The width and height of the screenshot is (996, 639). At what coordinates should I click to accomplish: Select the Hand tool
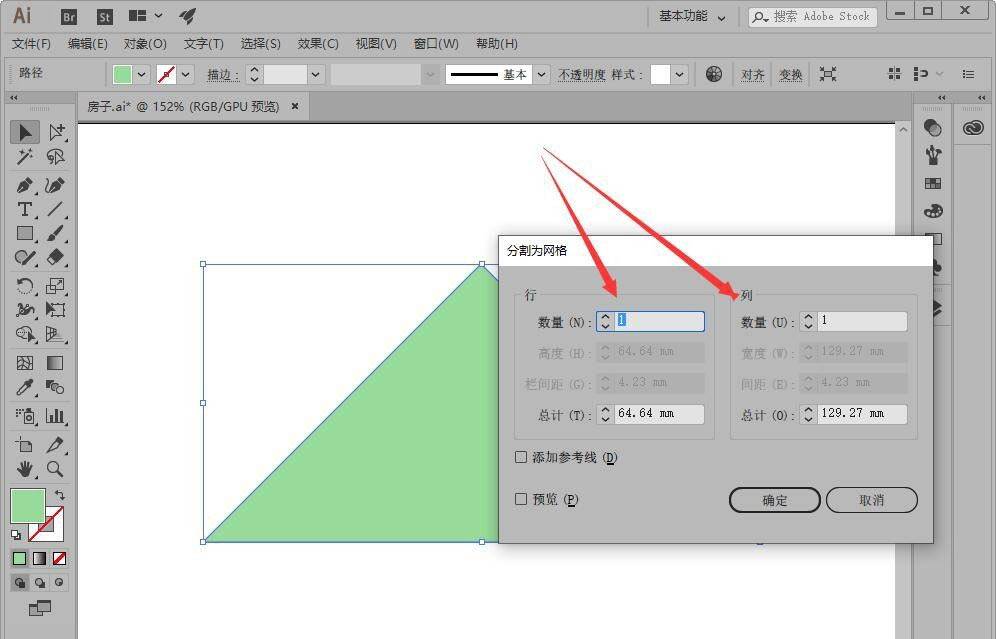(25, 468)
